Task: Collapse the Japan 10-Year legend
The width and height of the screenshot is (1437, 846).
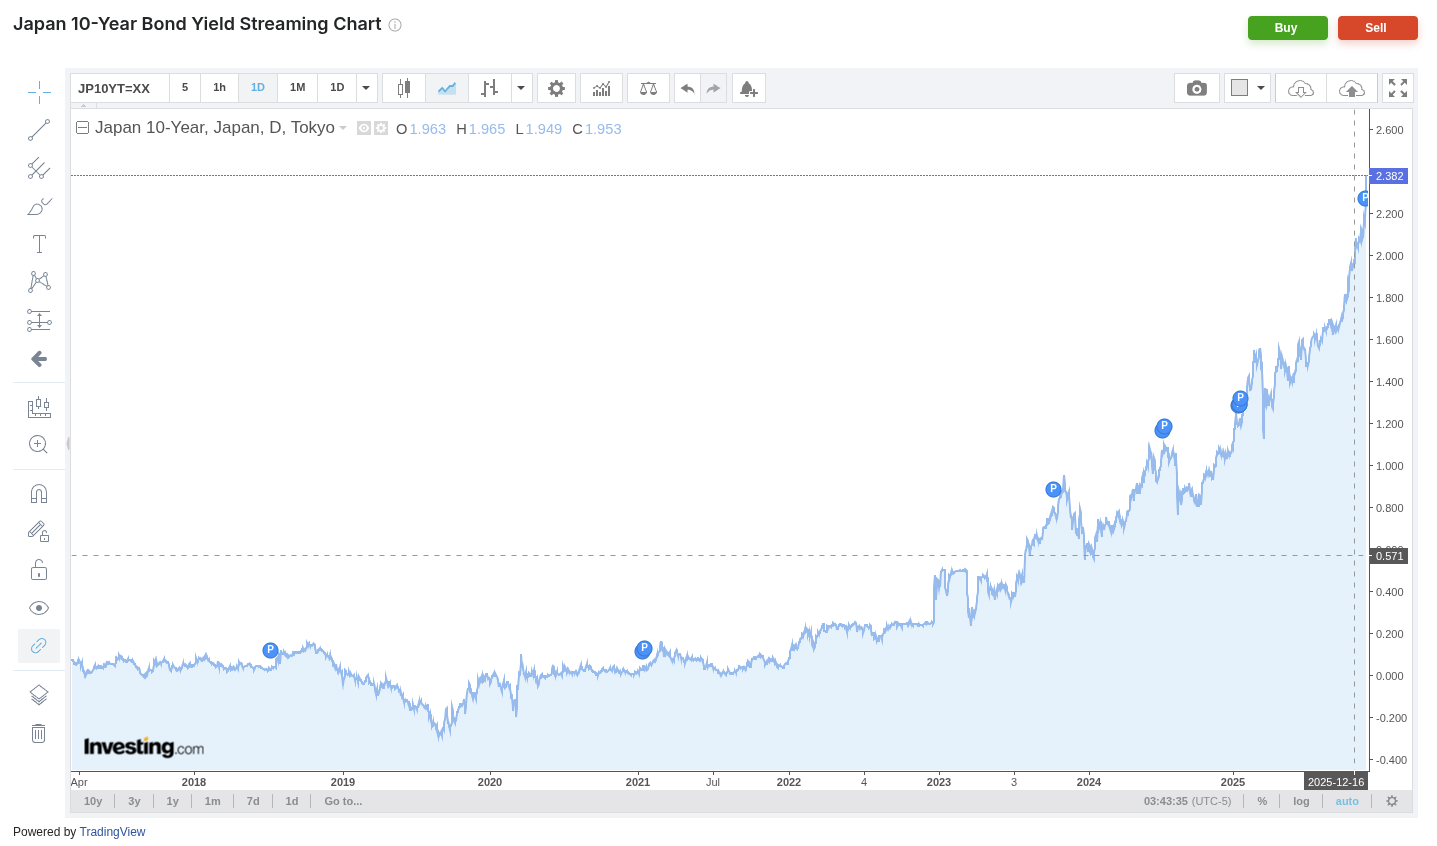Action: [x=83, y=128]
